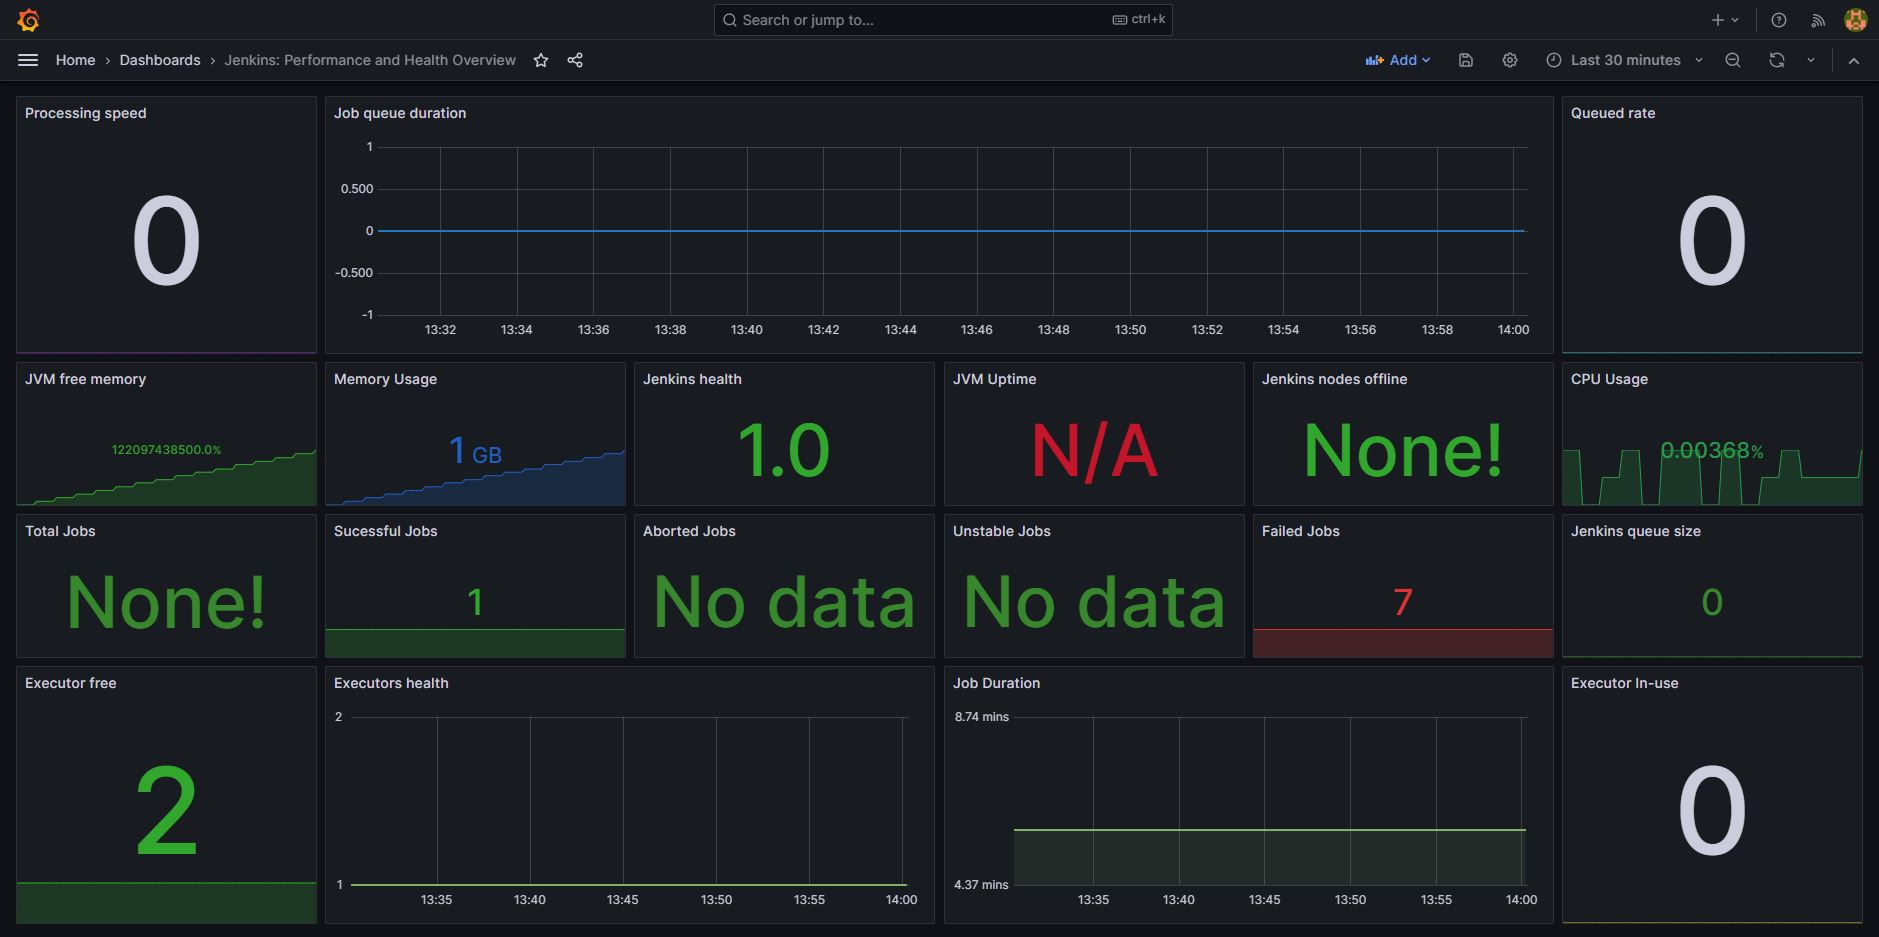Refresh the dashboard
Image resolution: width=1879 pixels, height=937 pixels.
(x=1777, y=60)
